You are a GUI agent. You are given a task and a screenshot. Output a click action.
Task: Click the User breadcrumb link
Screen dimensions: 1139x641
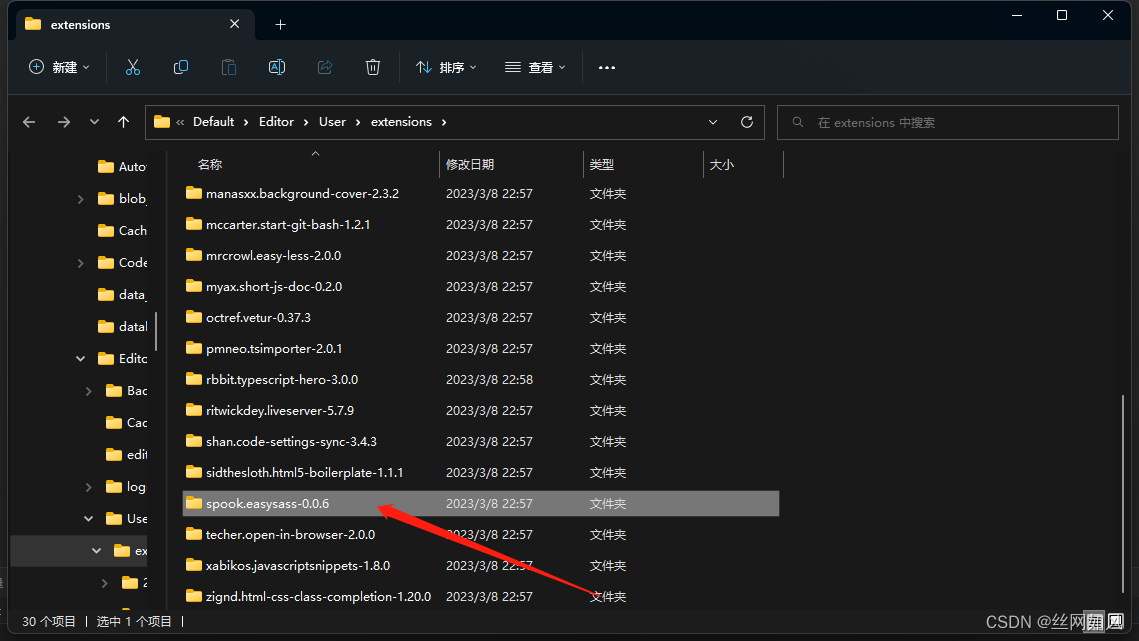(331, 121)
